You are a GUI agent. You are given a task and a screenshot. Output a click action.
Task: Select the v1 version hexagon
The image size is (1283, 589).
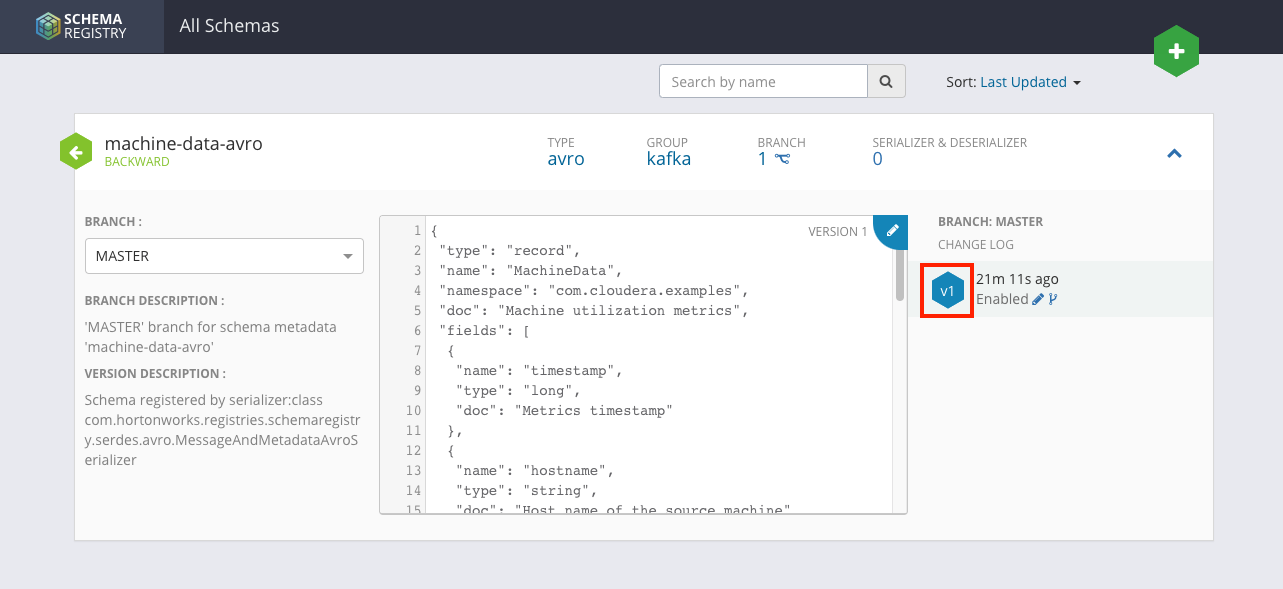947,291
